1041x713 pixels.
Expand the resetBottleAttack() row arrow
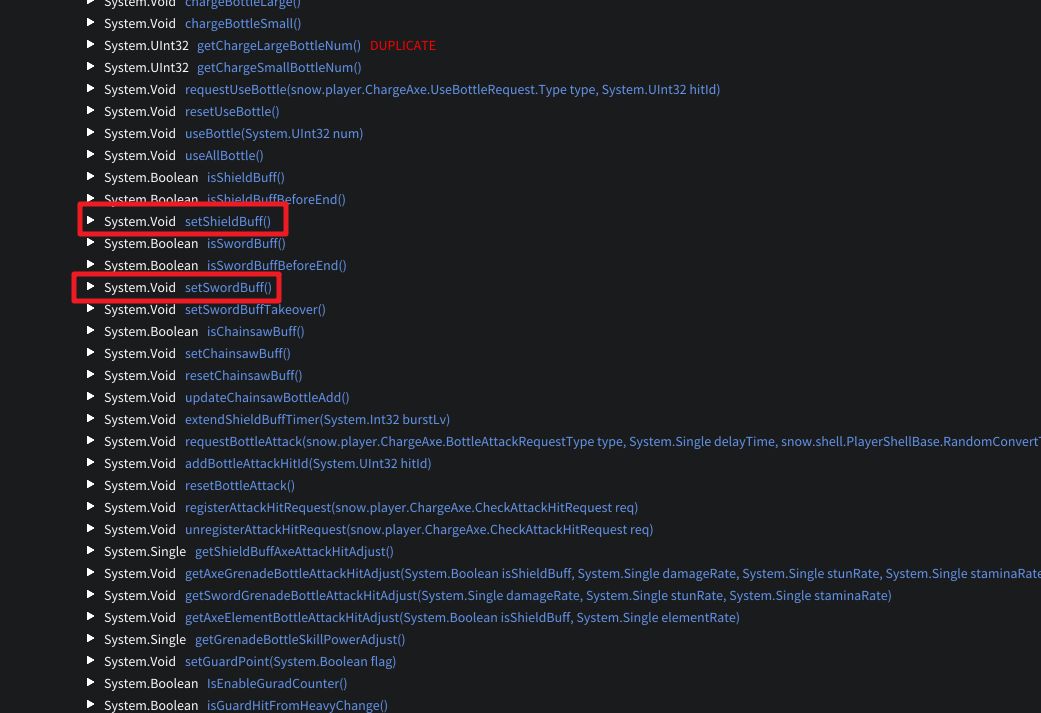[x=91, y=484]
